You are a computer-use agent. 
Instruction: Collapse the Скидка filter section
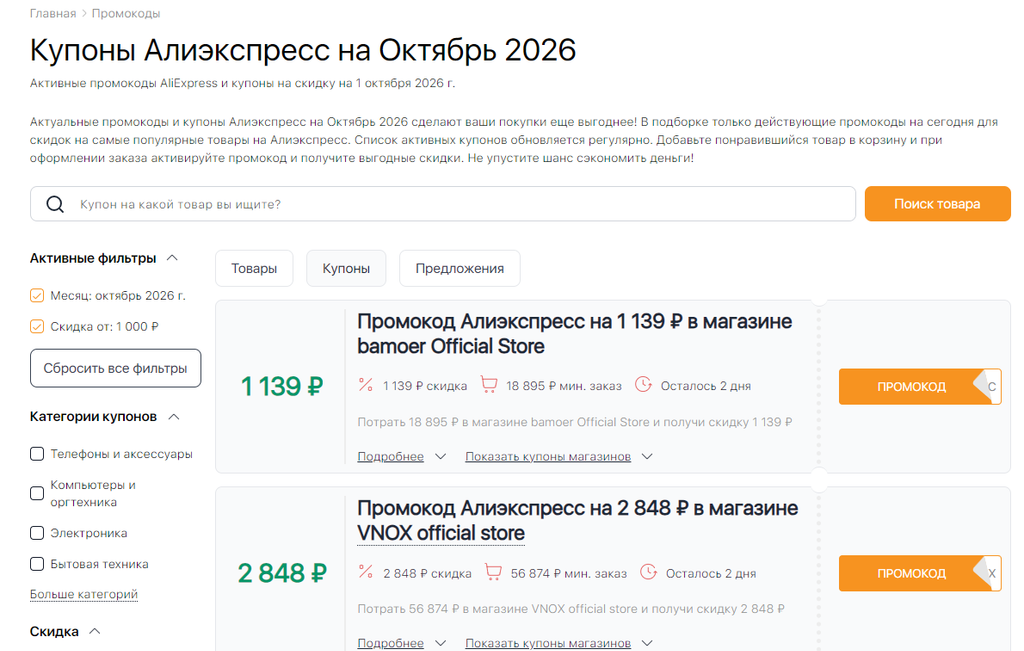(95, 631)
